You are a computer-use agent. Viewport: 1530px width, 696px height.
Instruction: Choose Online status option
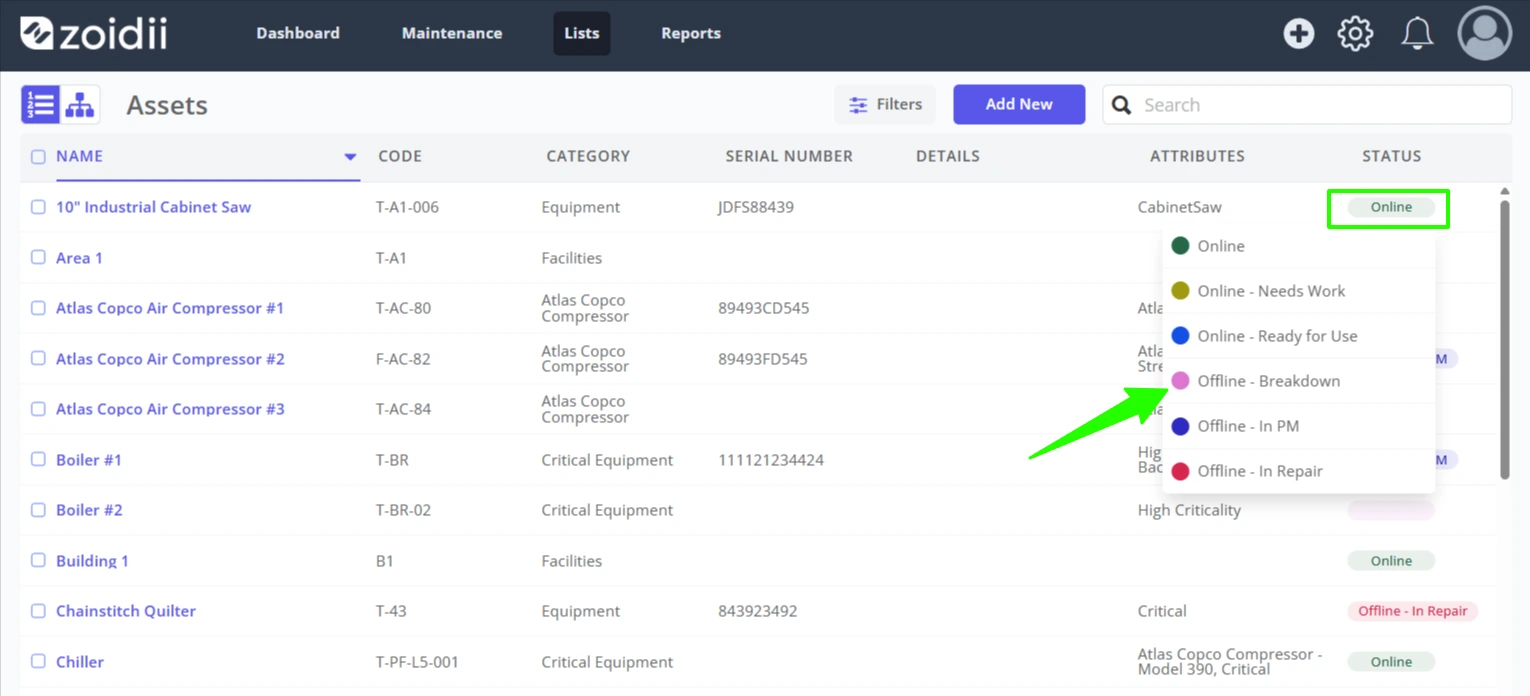(1299, 246)
